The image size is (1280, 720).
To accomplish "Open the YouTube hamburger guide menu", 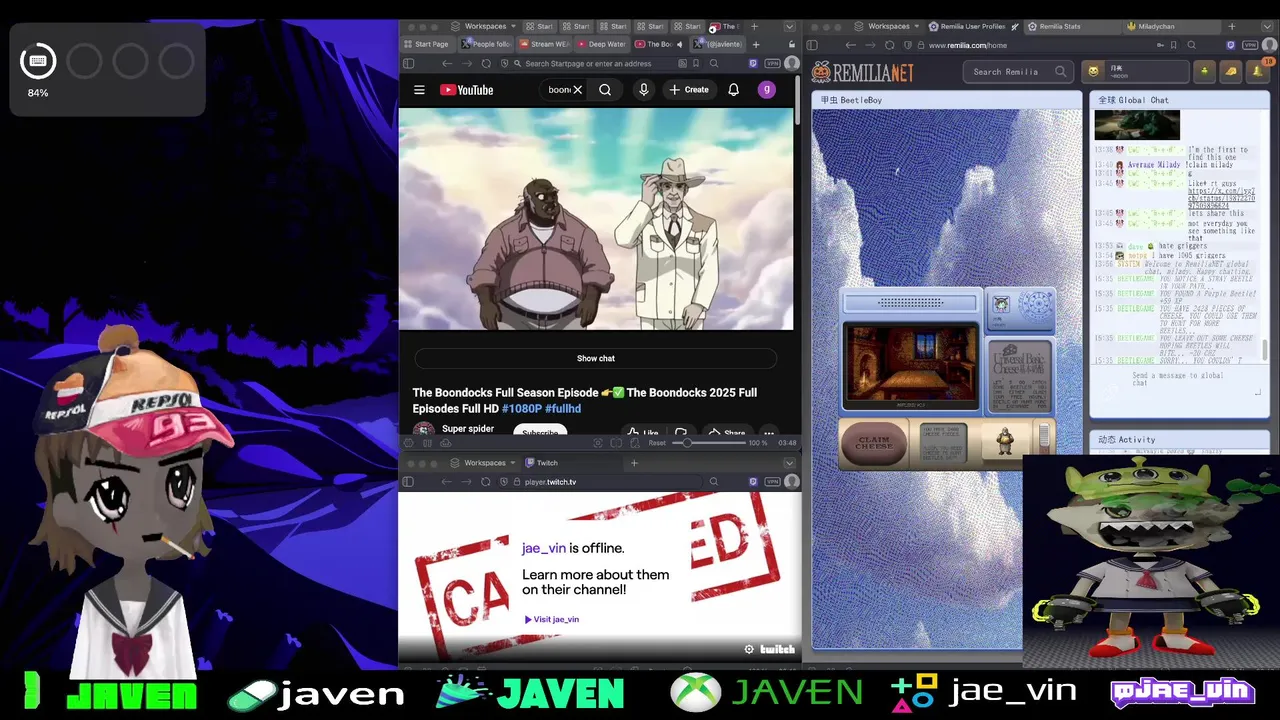I will click(419, 90).
